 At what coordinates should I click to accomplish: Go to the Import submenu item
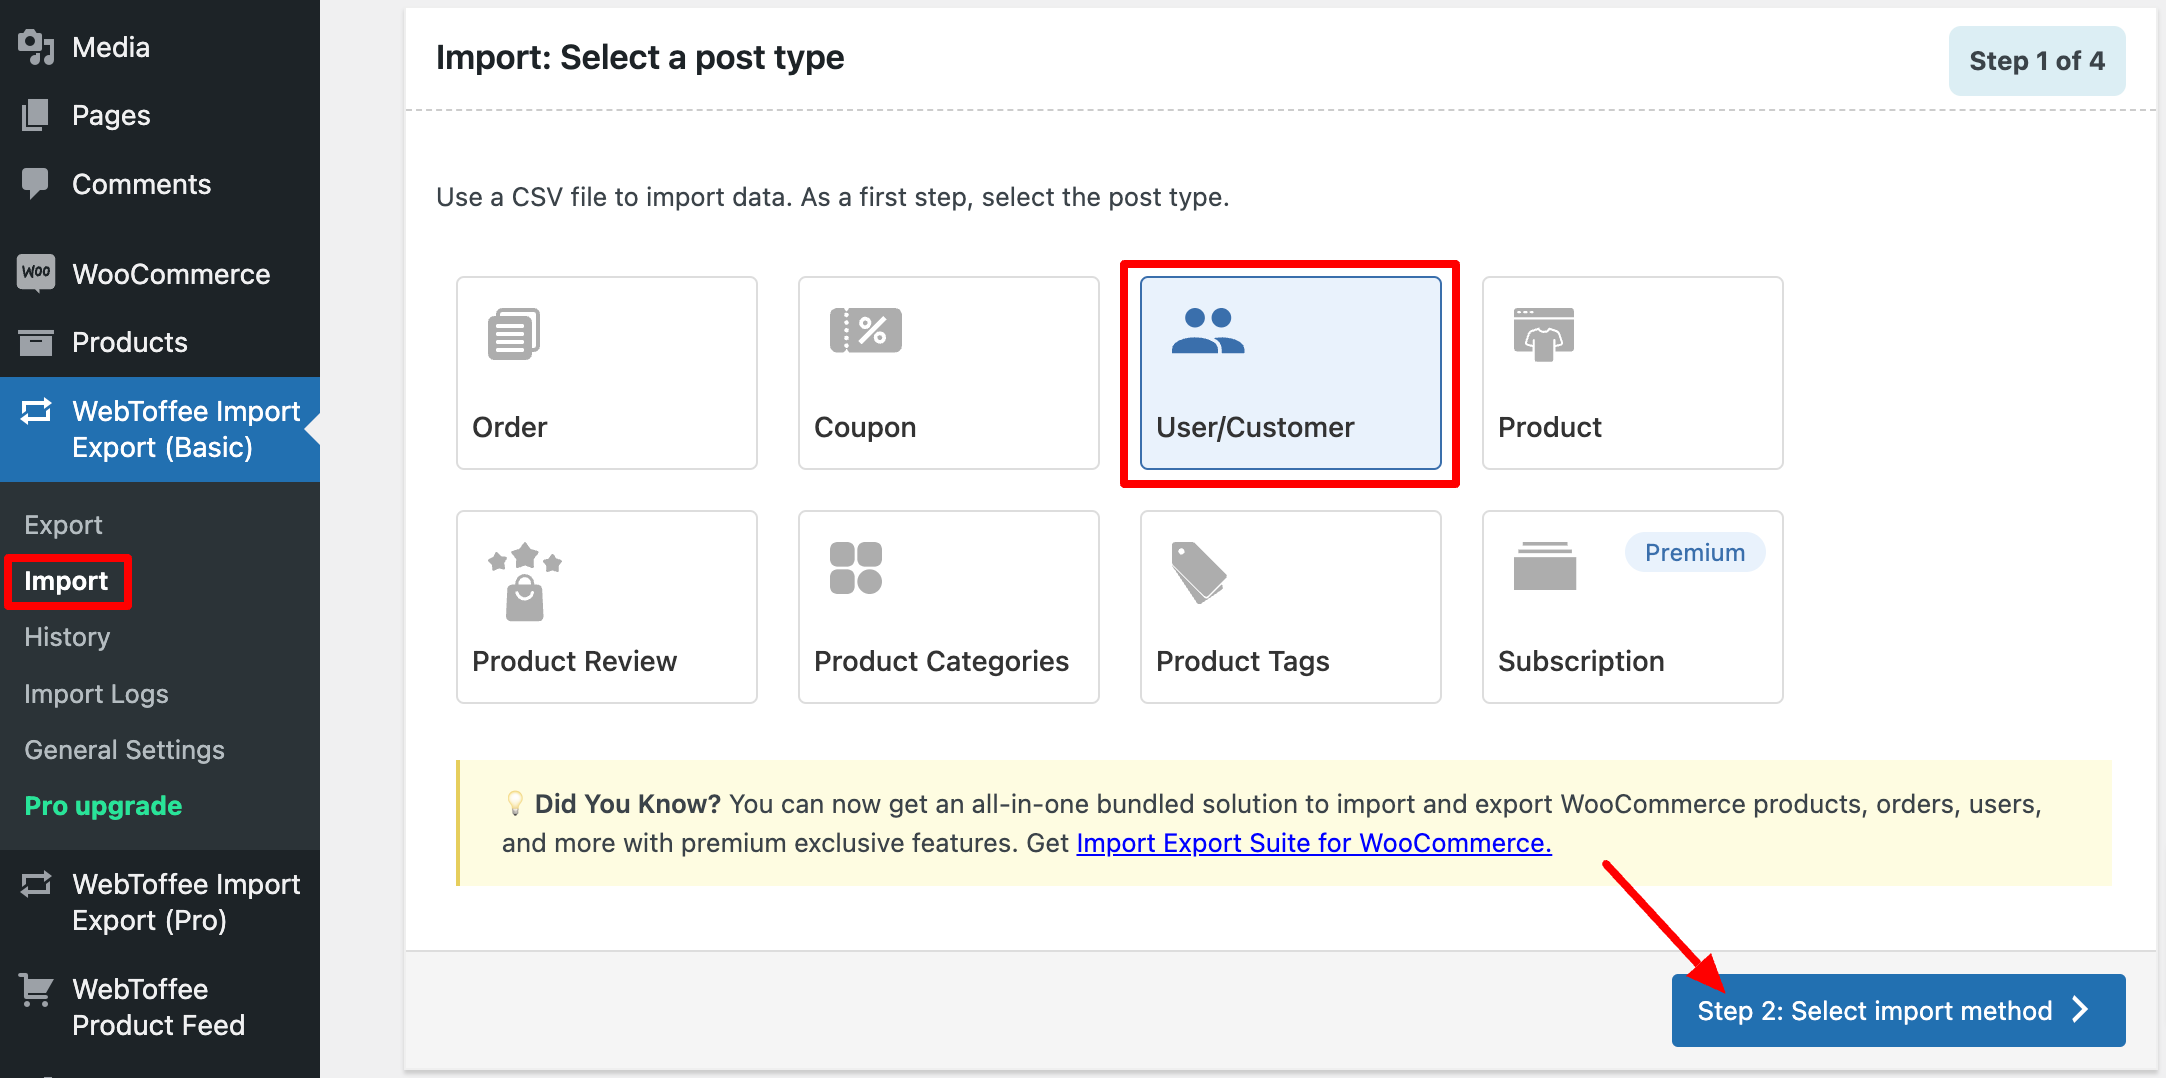(x=66, y=581)
